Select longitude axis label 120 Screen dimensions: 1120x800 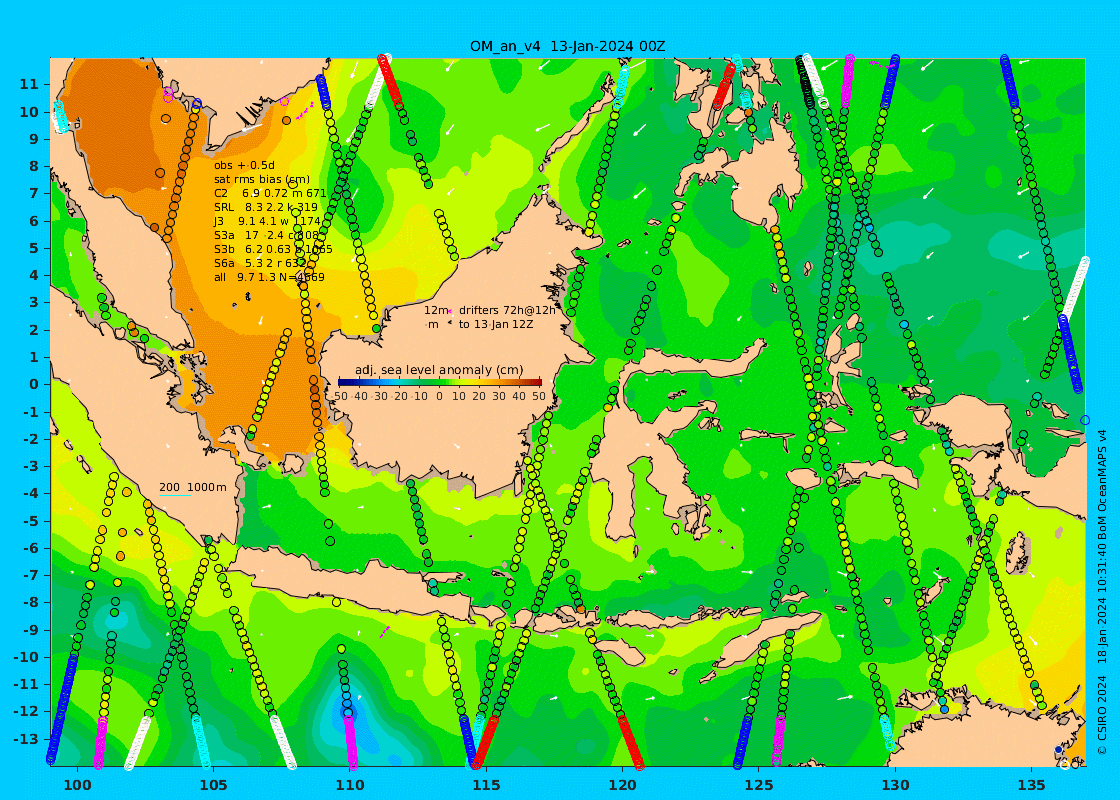click(x=622, y=786)
